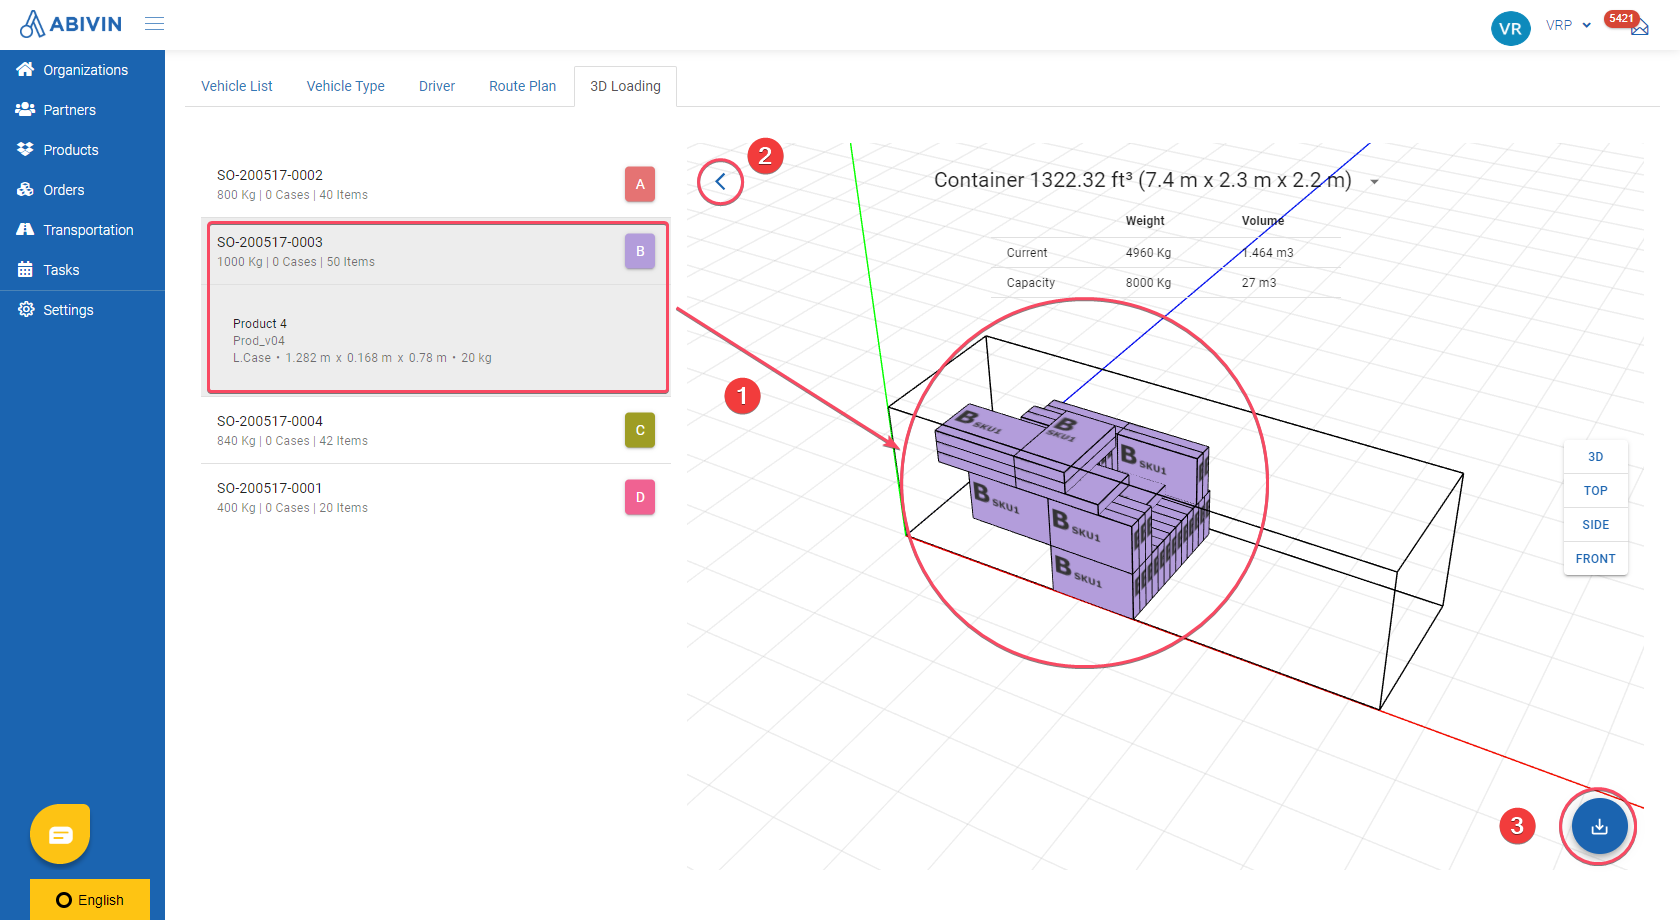Select the 3D Loading tab
The image size is (1680, 920).
(625, 86)
